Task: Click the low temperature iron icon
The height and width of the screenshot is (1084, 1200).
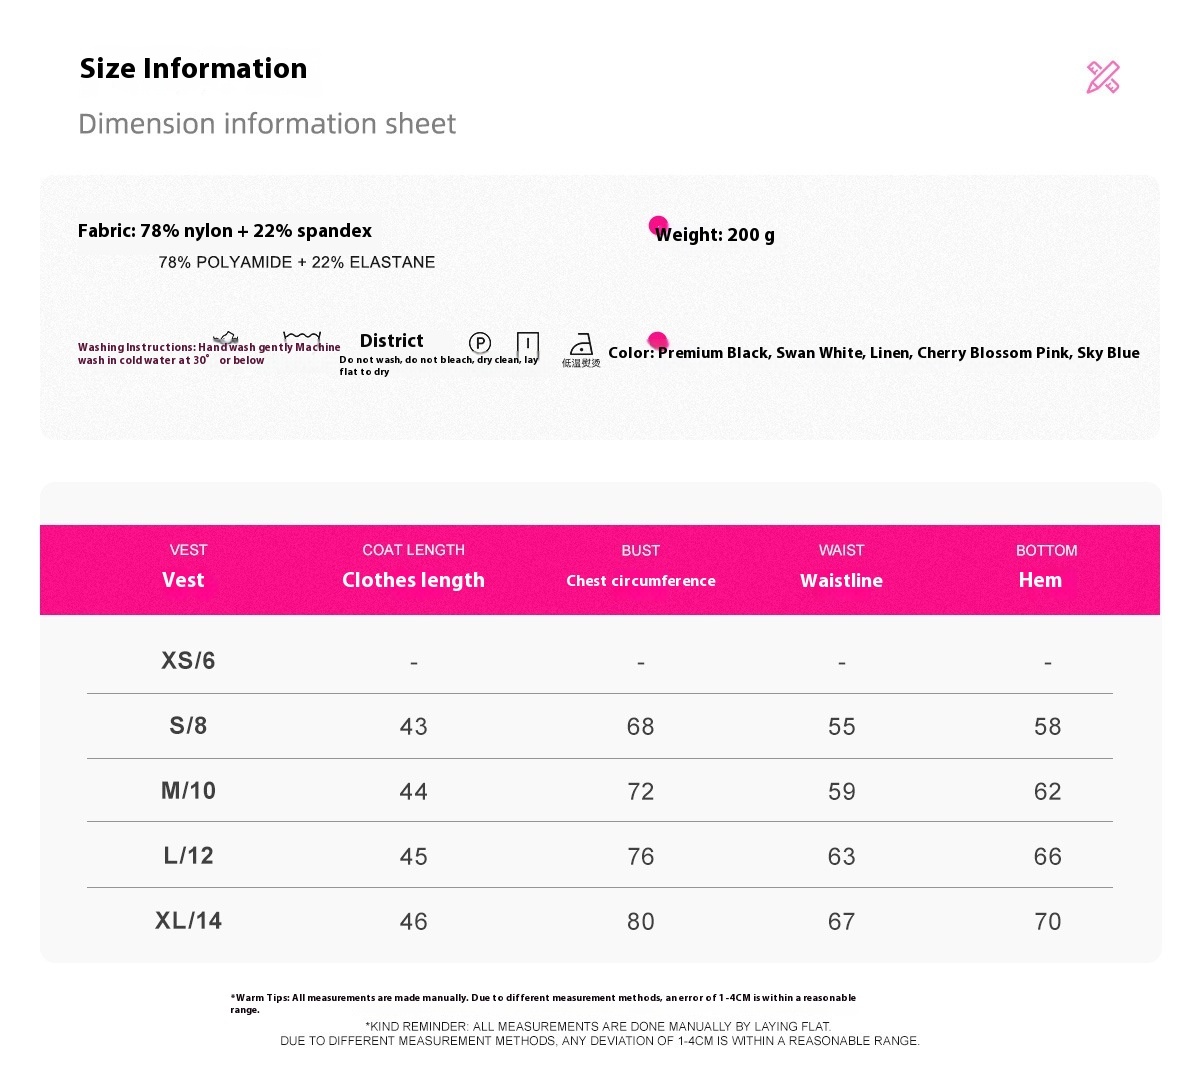Action: 581,345
